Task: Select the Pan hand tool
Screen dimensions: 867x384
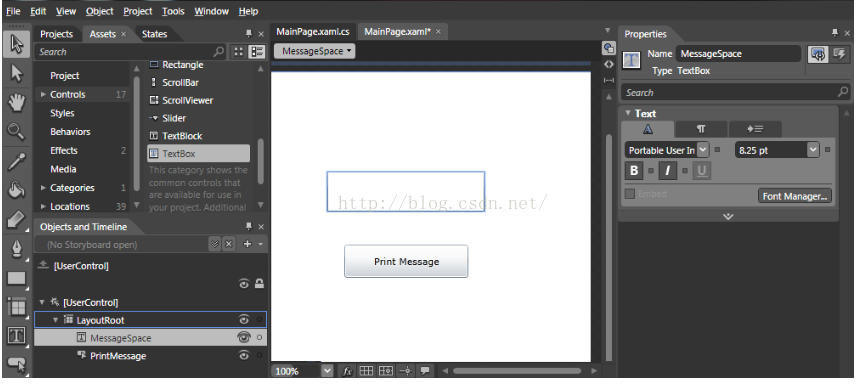Action: point(17,102)
